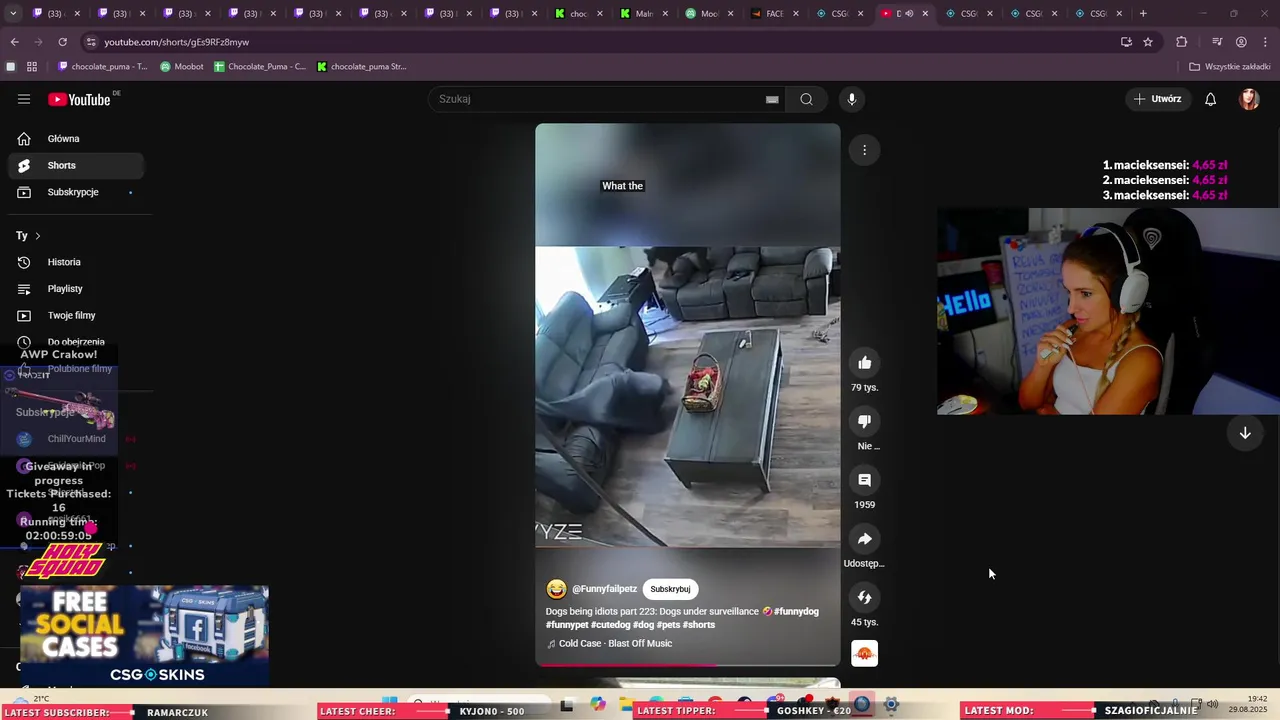Open the remix option showing 45 tys.
The height and width of the screenshot is (720, 1280).
pos(864,597)
